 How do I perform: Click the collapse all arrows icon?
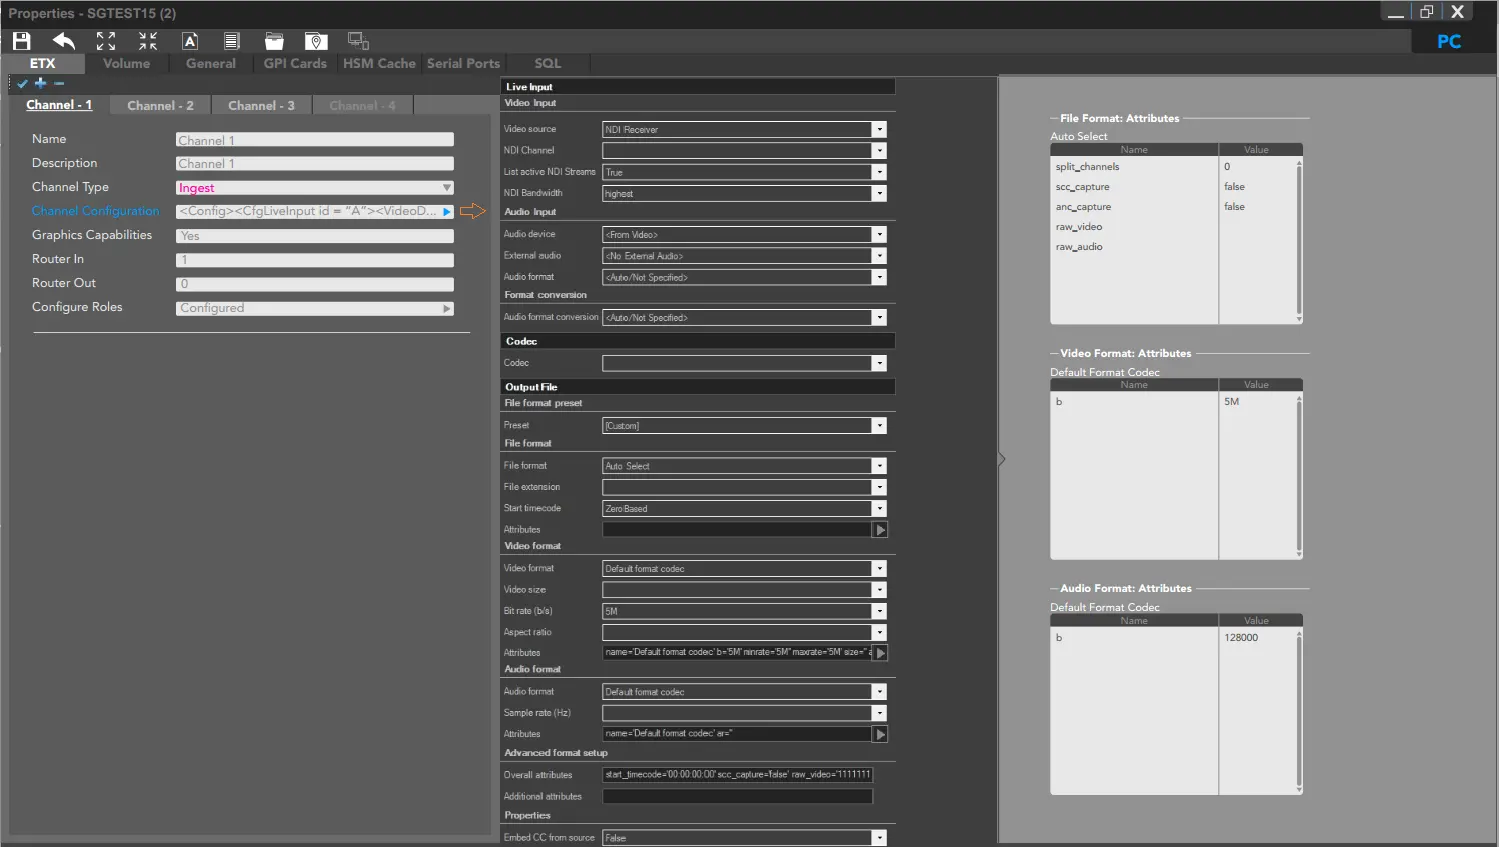[x=148, y=41]
